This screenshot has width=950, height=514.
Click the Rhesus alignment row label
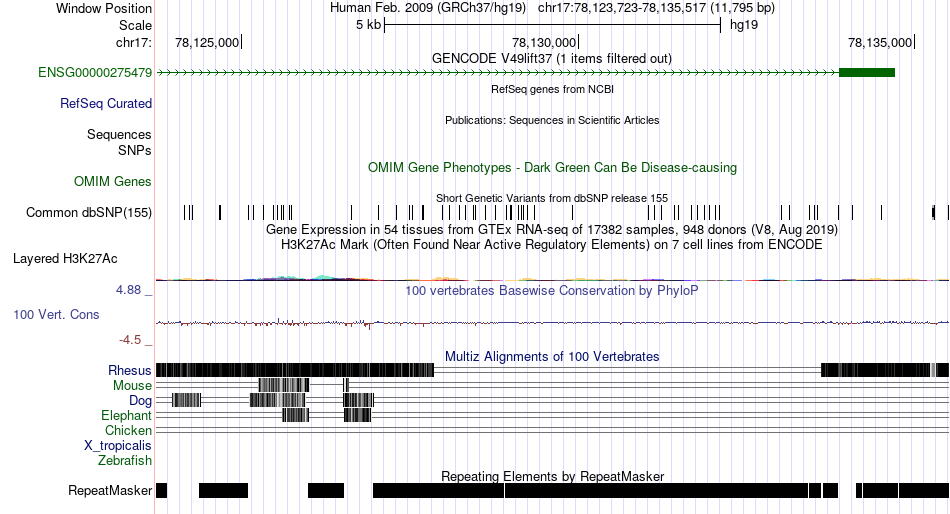point(130,370)
